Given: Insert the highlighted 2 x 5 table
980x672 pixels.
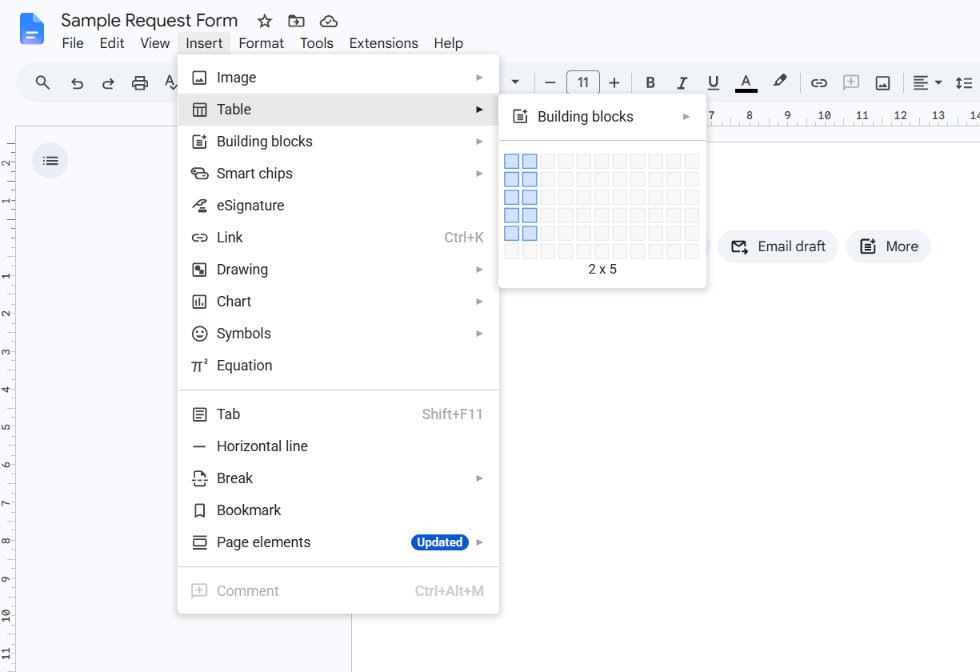Looking at the screenshot, I should (529, 233).
